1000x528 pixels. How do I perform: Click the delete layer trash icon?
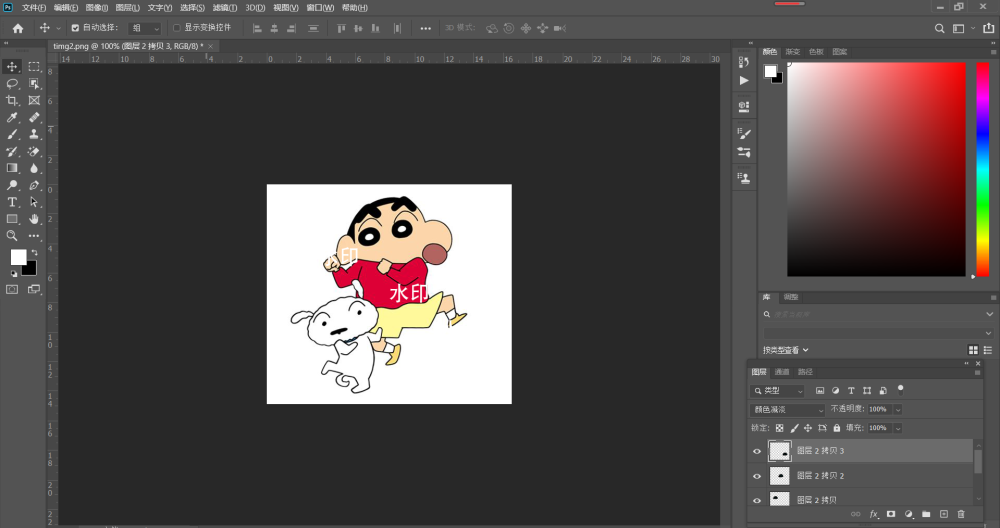tap(961, 514)
